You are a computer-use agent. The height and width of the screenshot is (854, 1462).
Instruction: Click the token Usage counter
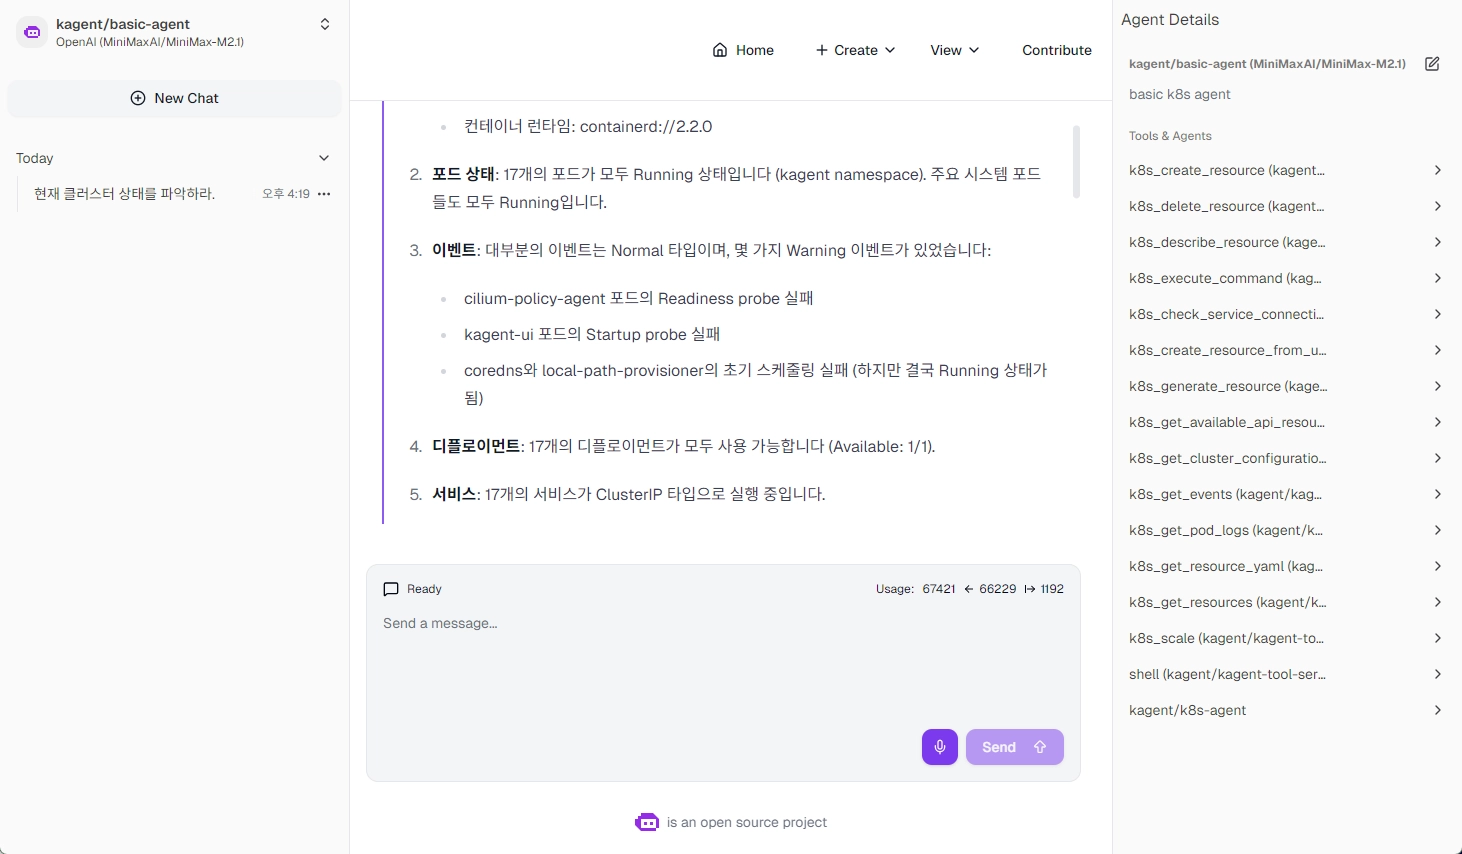pos(970,589)
